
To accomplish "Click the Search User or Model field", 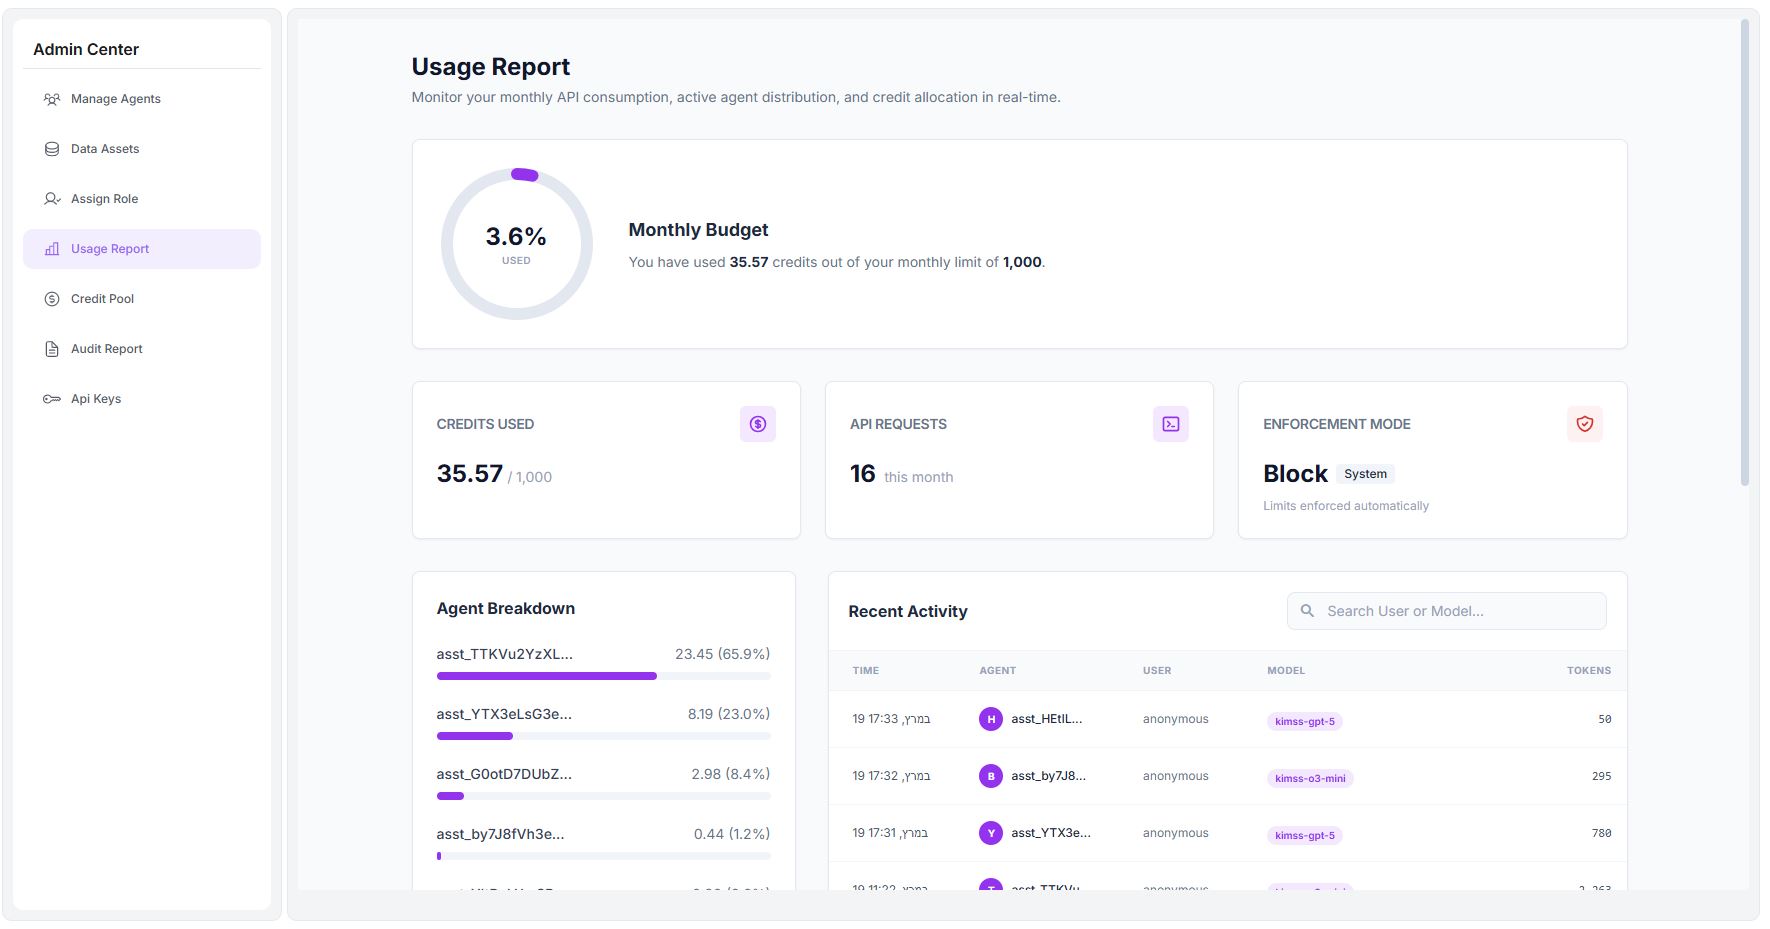I will 1445,610.
